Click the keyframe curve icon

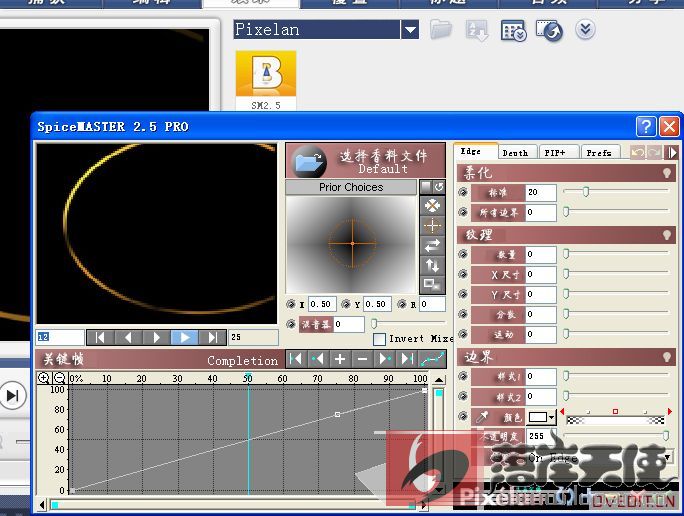tap(432, 359)
